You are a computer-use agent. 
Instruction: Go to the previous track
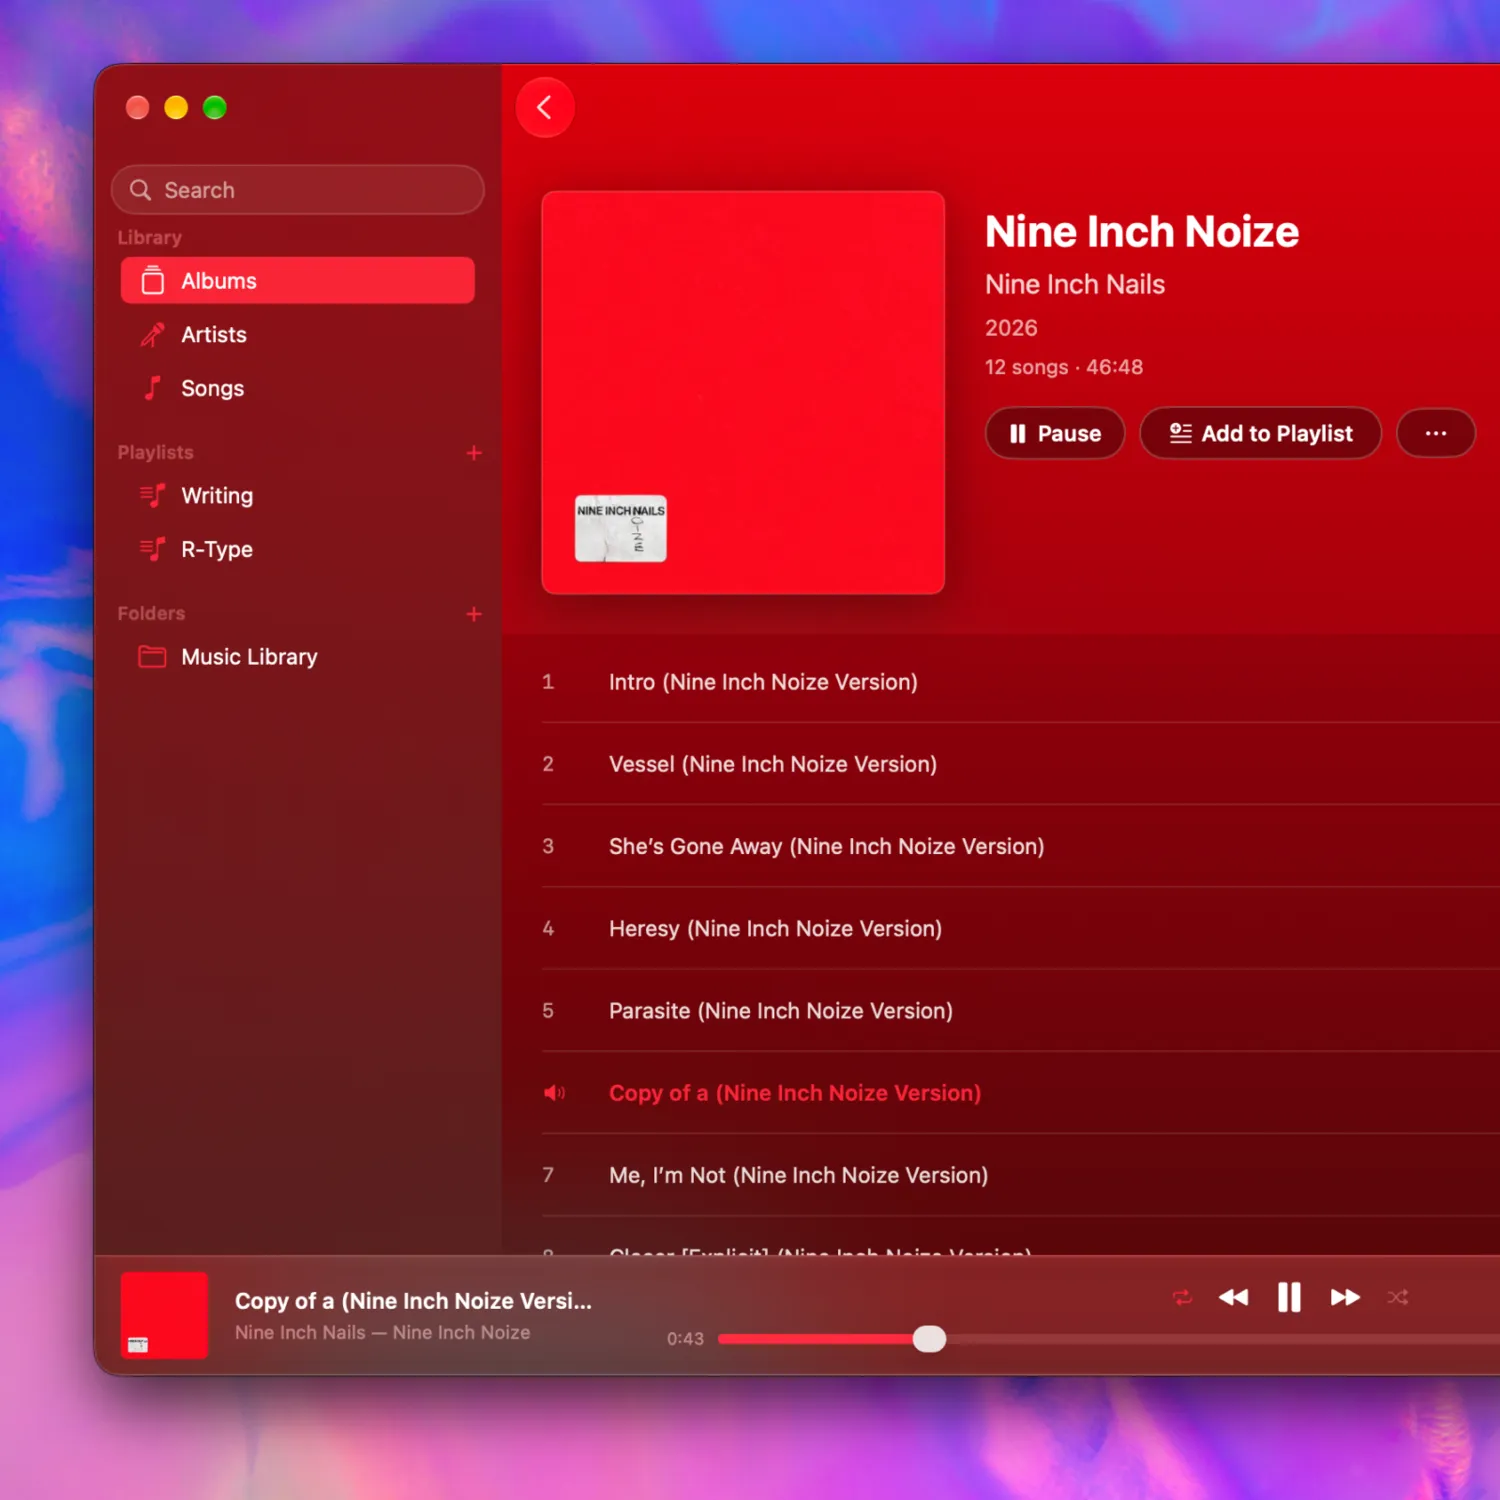(1234, 1297)
